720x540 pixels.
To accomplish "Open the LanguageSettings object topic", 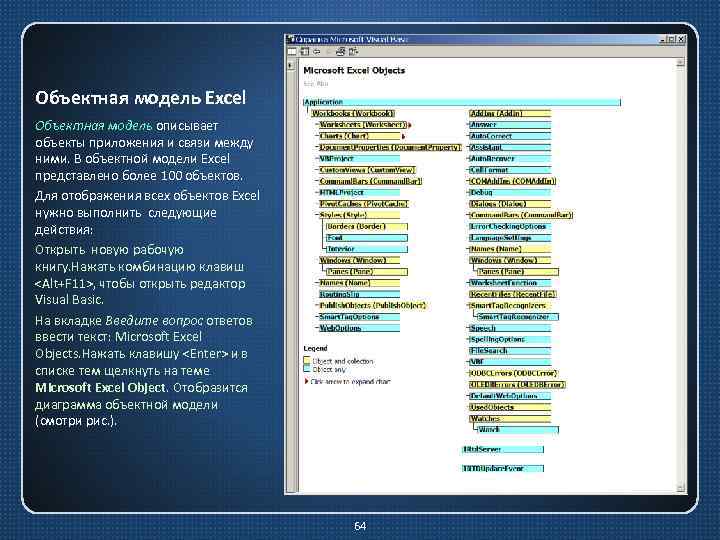I will tap(510, 238).
